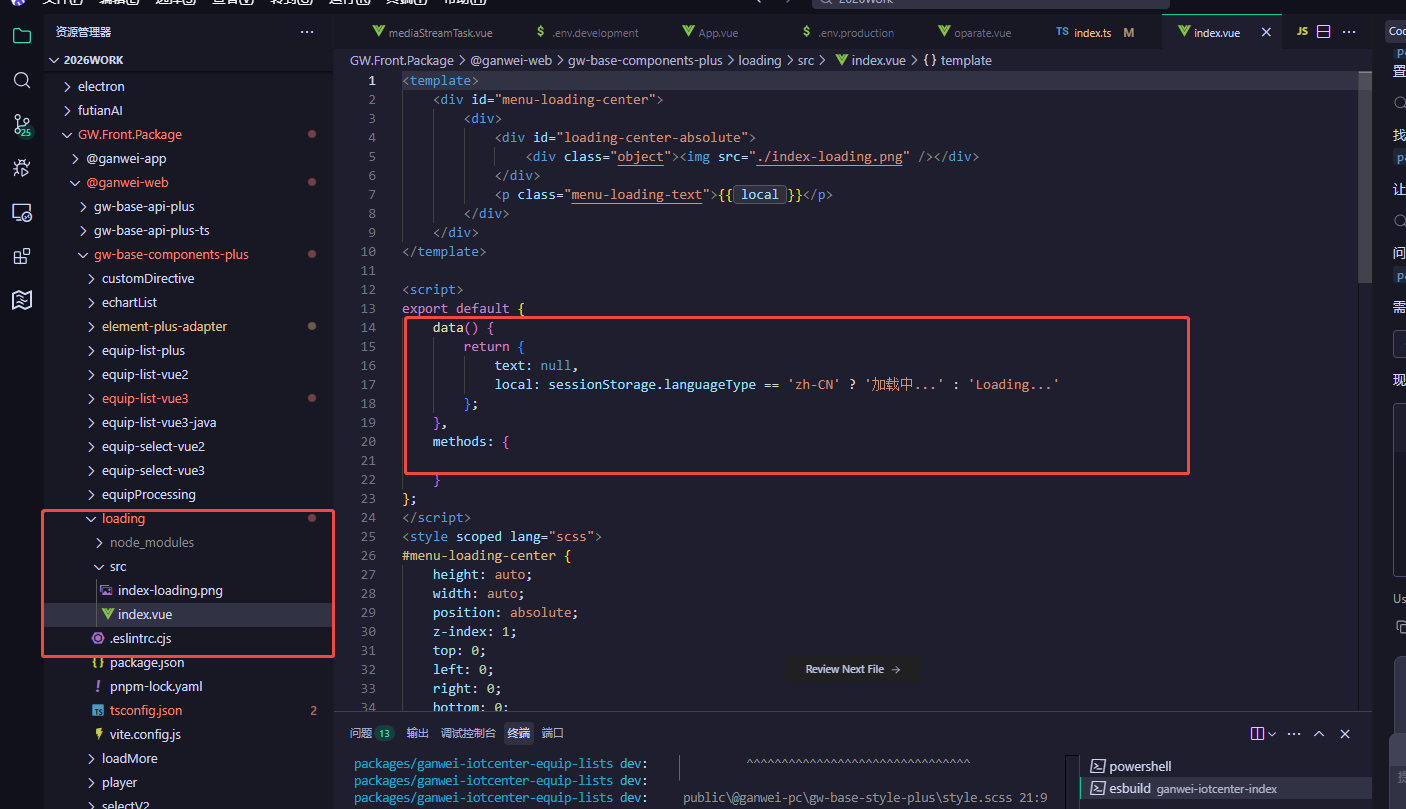Screen dimensions: 1406x809
Task: Open the Explorer panel's more actions menu
Action: (307, 33)
